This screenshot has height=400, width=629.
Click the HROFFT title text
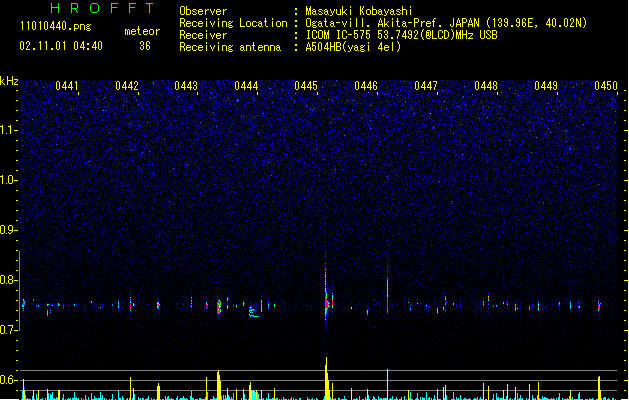(x=103, y=8)
